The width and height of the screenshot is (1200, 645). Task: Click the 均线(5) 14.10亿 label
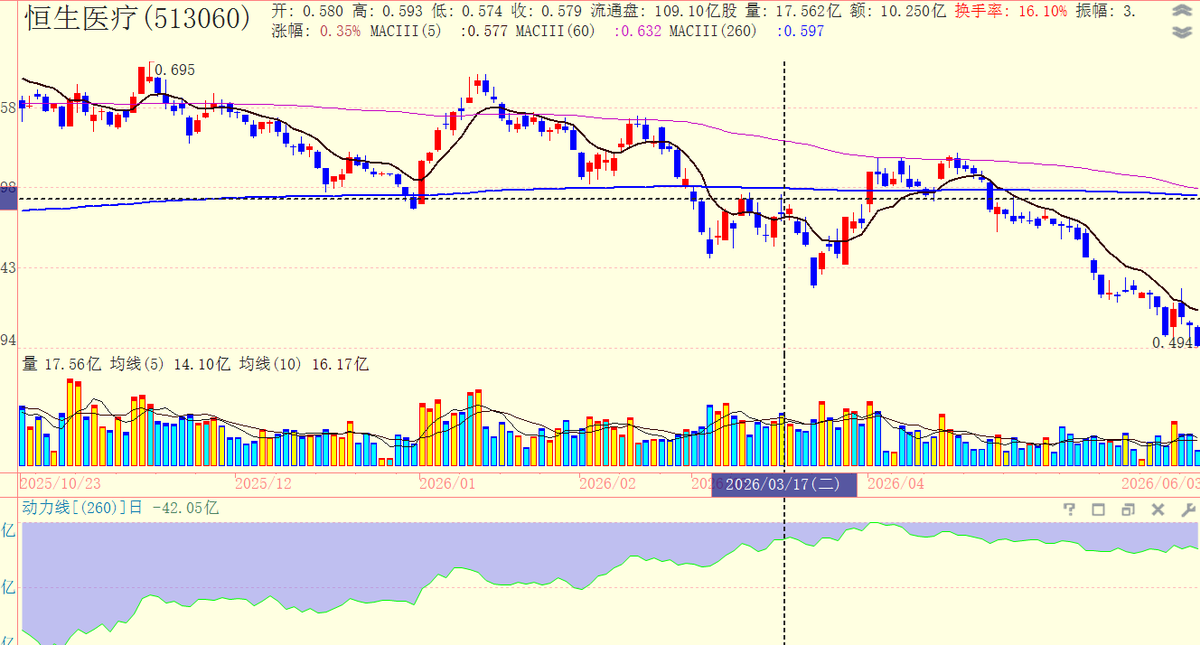tap(170, 365)
